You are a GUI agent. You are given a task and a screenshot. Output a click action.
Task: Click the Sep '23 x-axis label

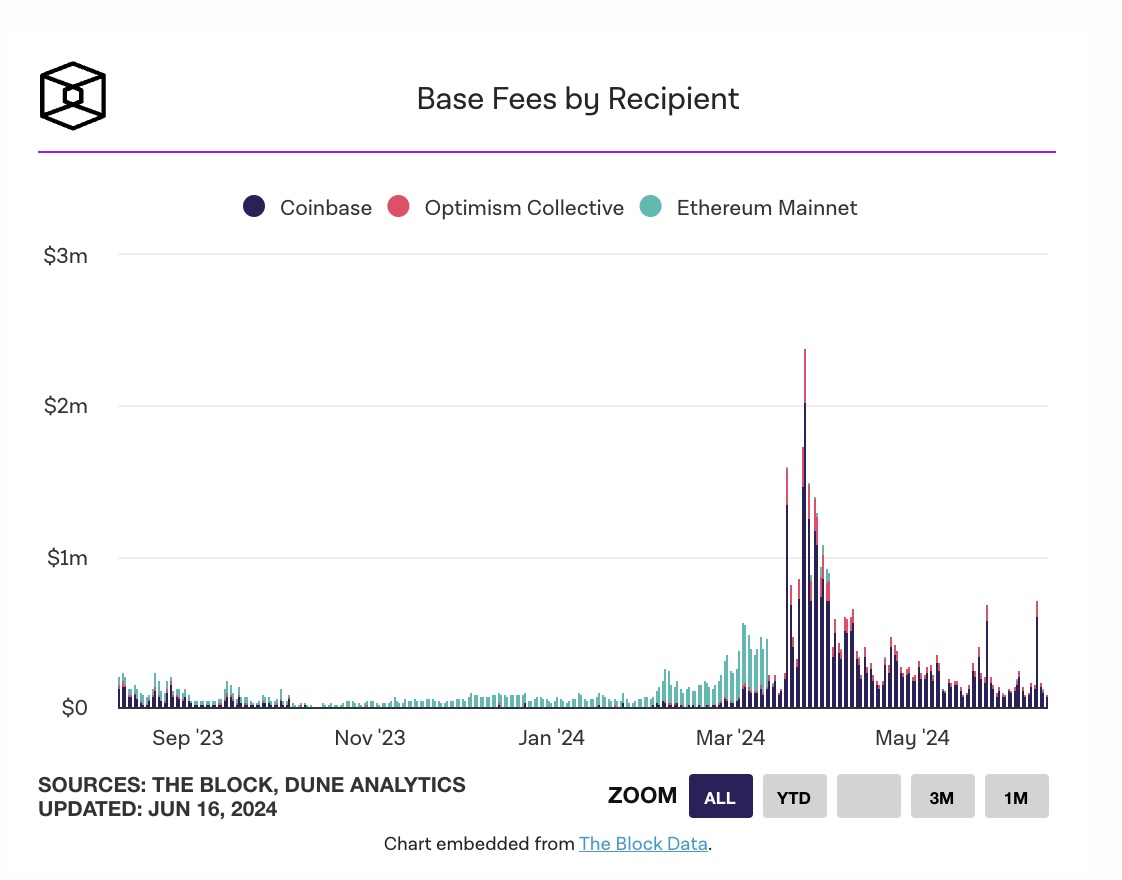click(187, 738)
